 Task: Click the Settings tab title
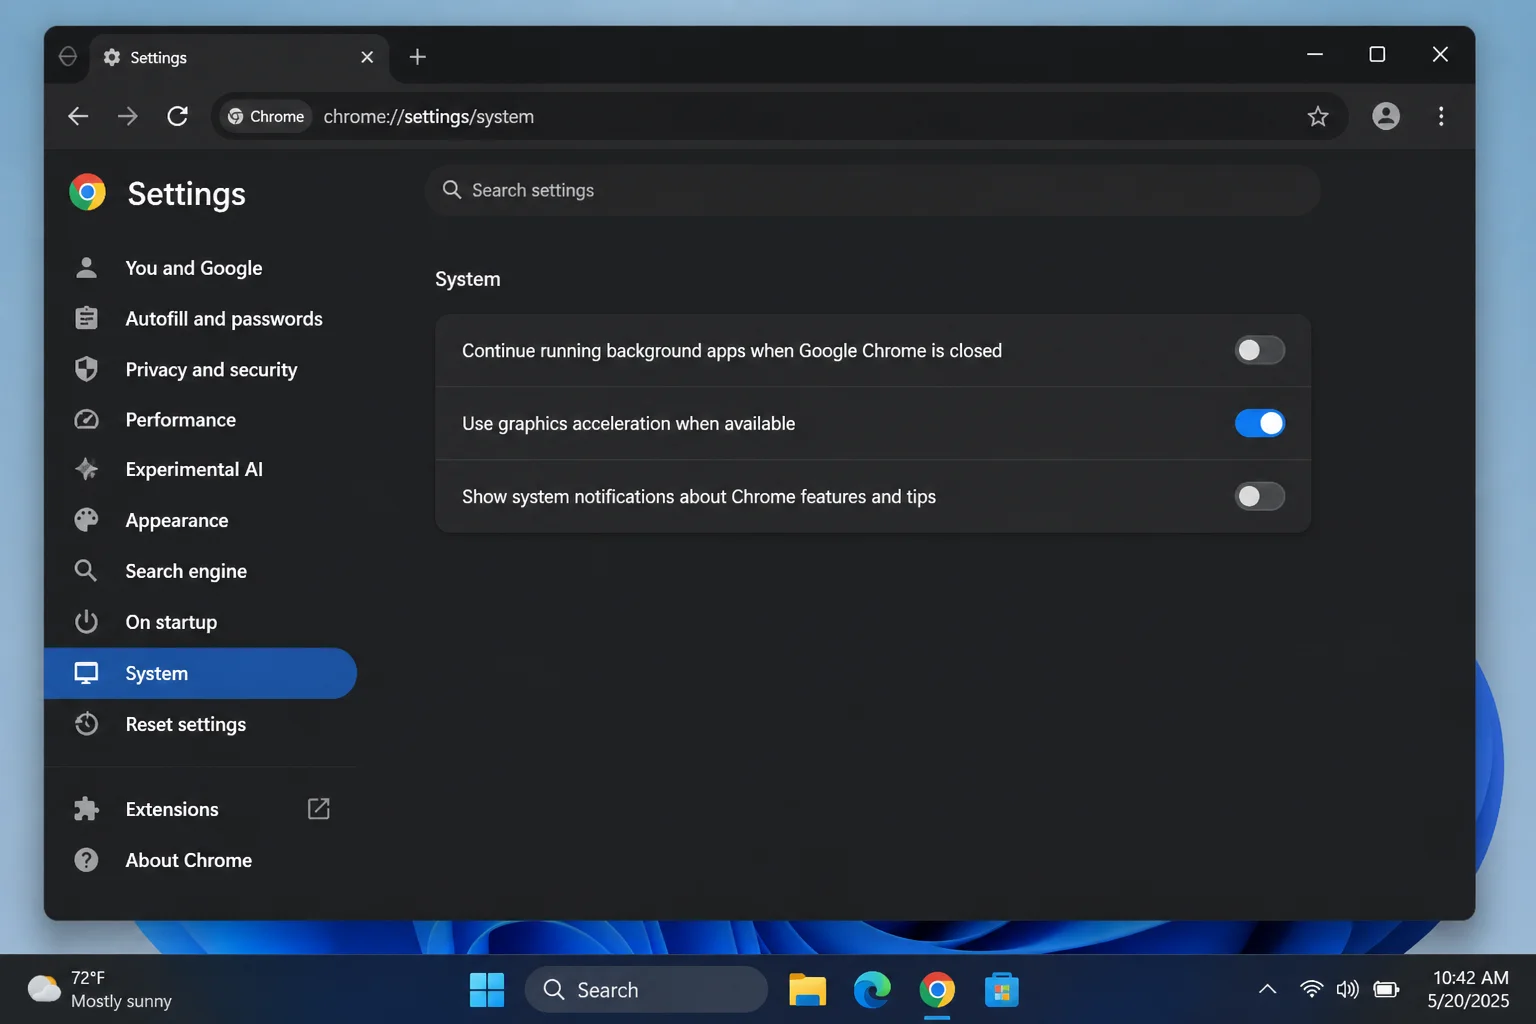pyautogui.click(x=158, y=57)
